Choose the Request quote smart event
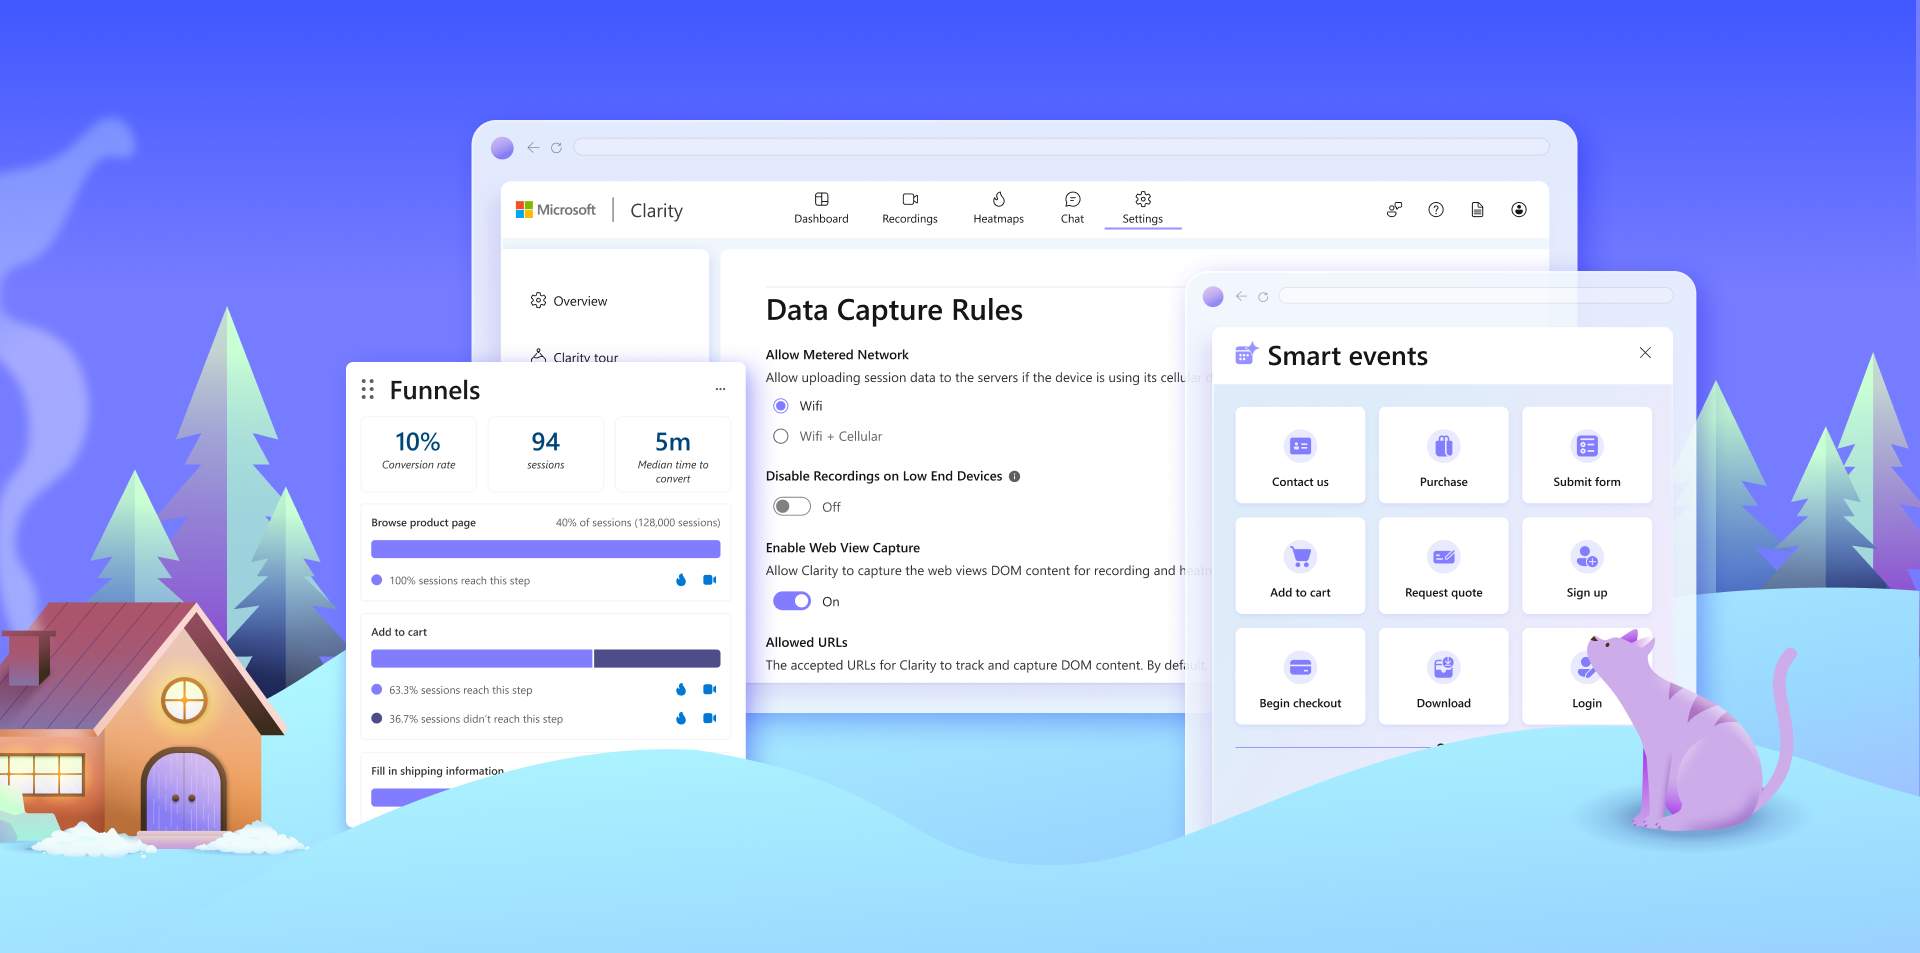The width and height of the screenshot is (1920, 953). pos(1444,566)
